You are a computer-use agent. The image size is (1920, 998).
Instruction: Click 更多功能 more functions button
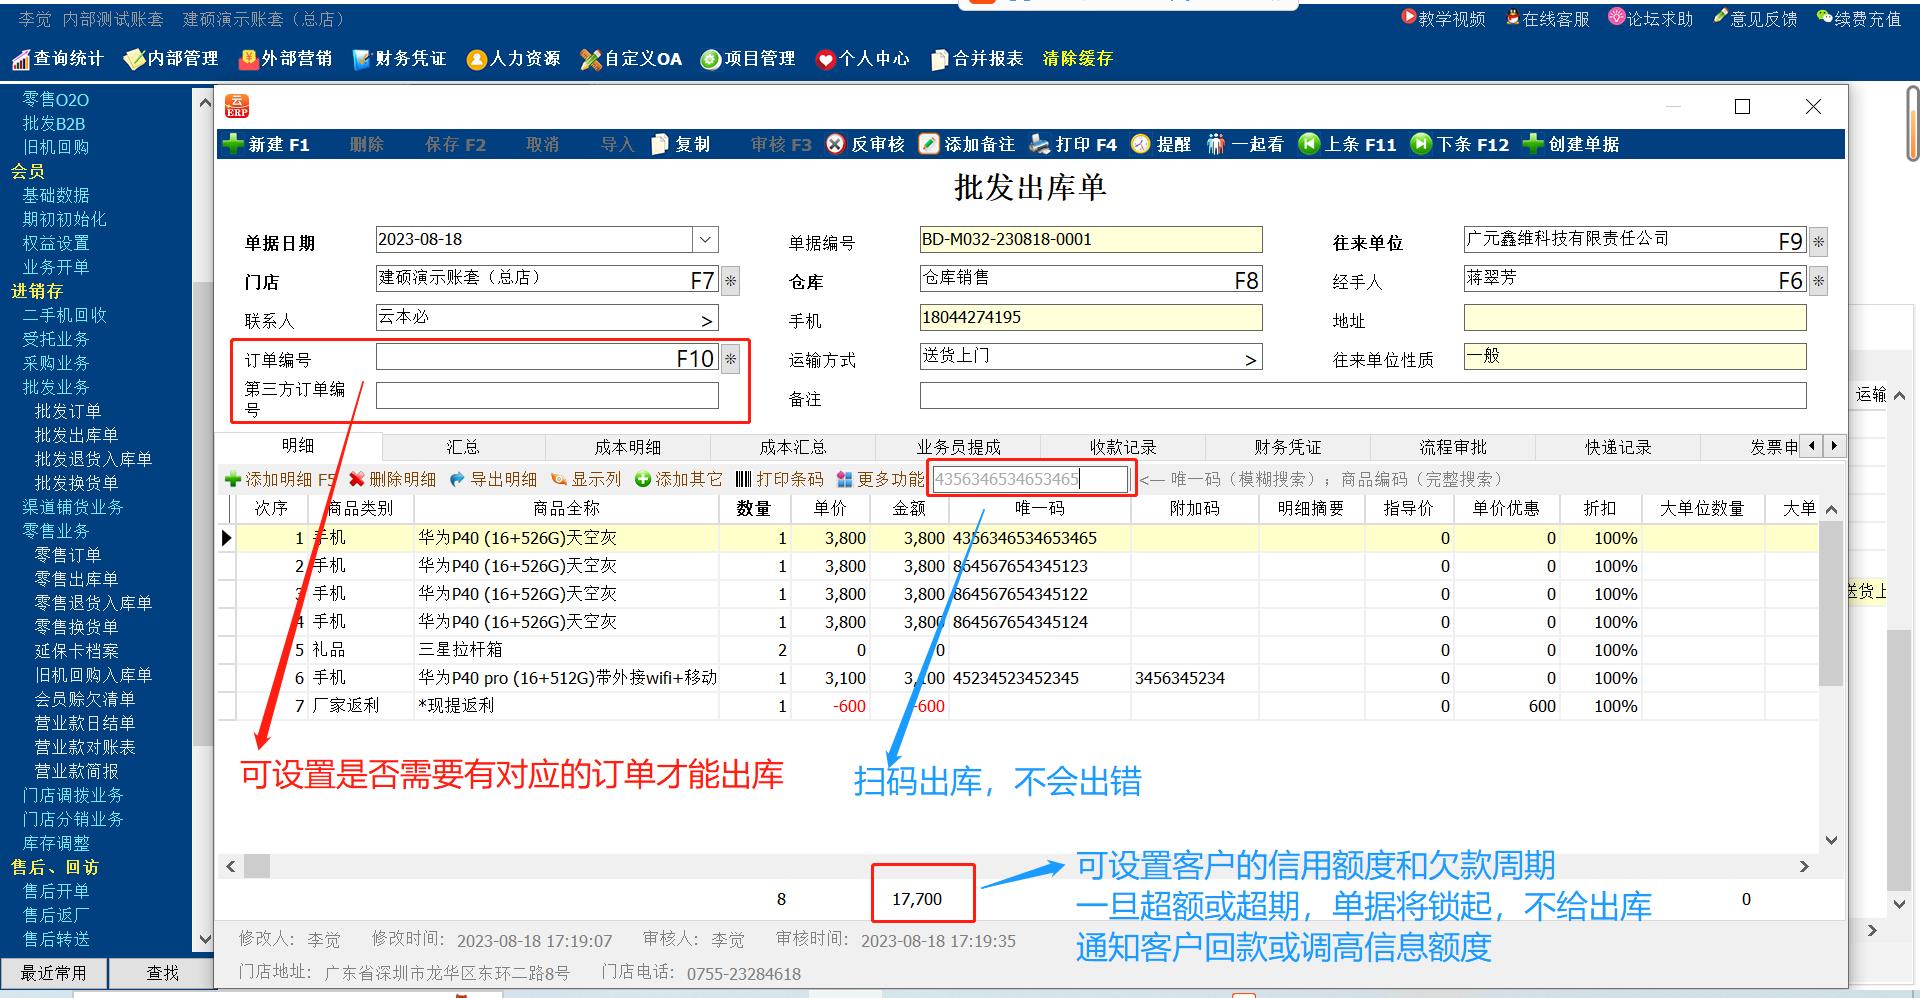tap(881, 480)
